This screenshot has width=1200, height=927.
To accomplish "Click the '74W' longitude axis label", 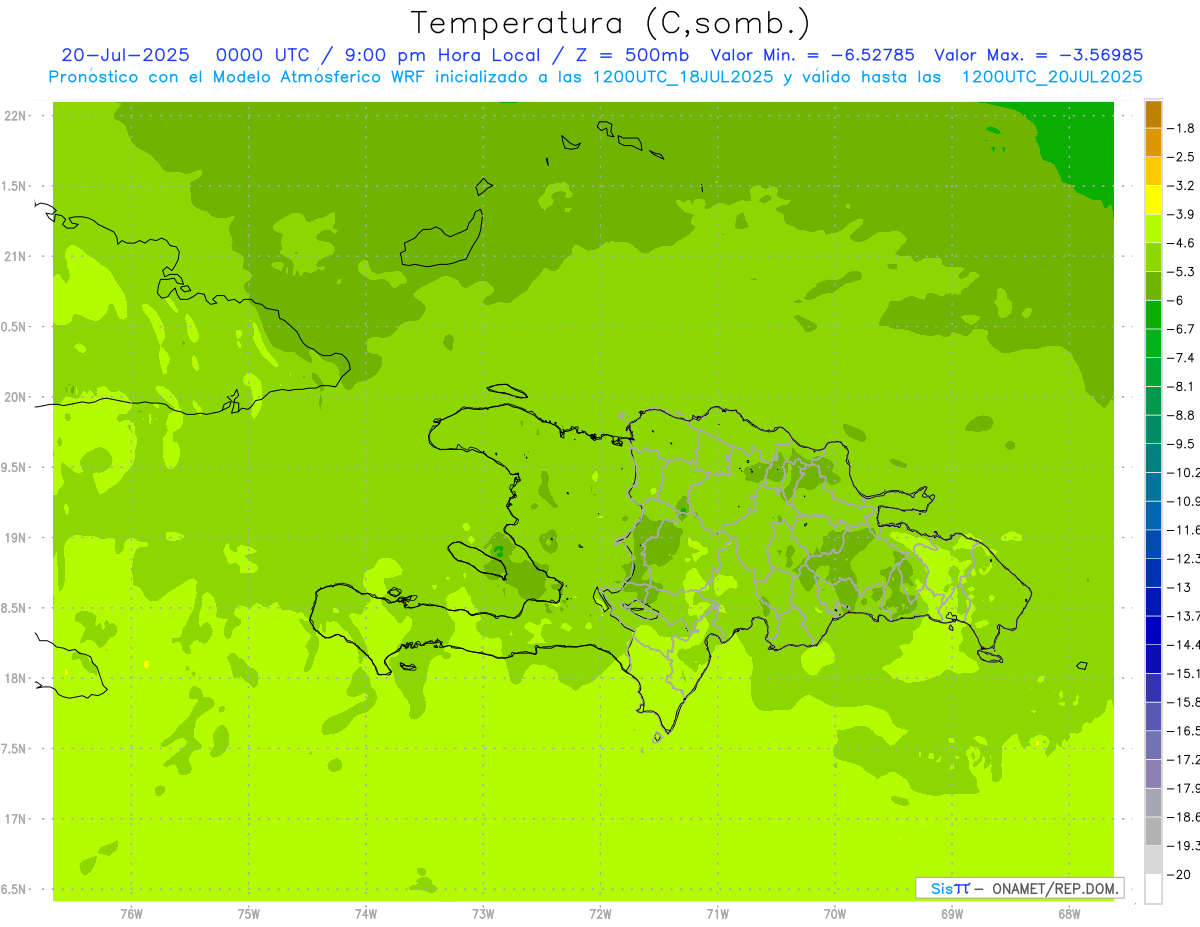I will point(366,913).
